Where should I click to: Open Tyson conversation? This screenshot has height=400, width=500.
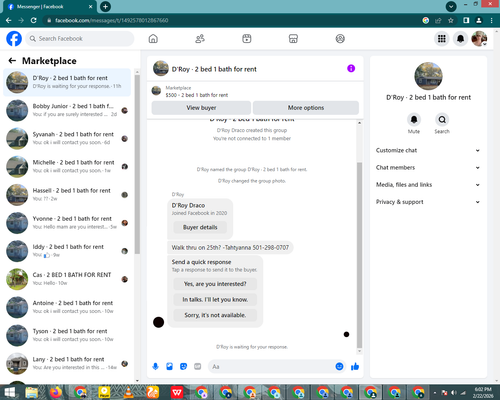pyautogui.click(x=67, y=335)
